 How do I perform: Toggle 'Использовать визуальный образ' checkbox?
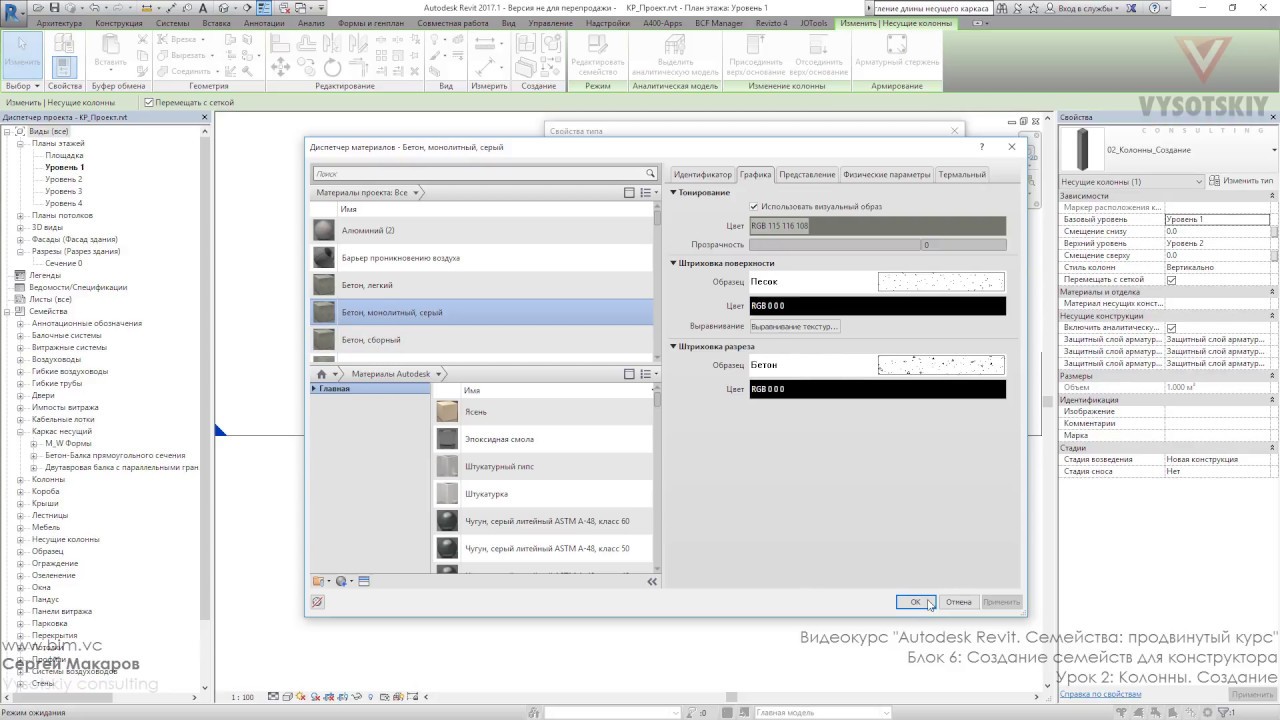point(754,207)
